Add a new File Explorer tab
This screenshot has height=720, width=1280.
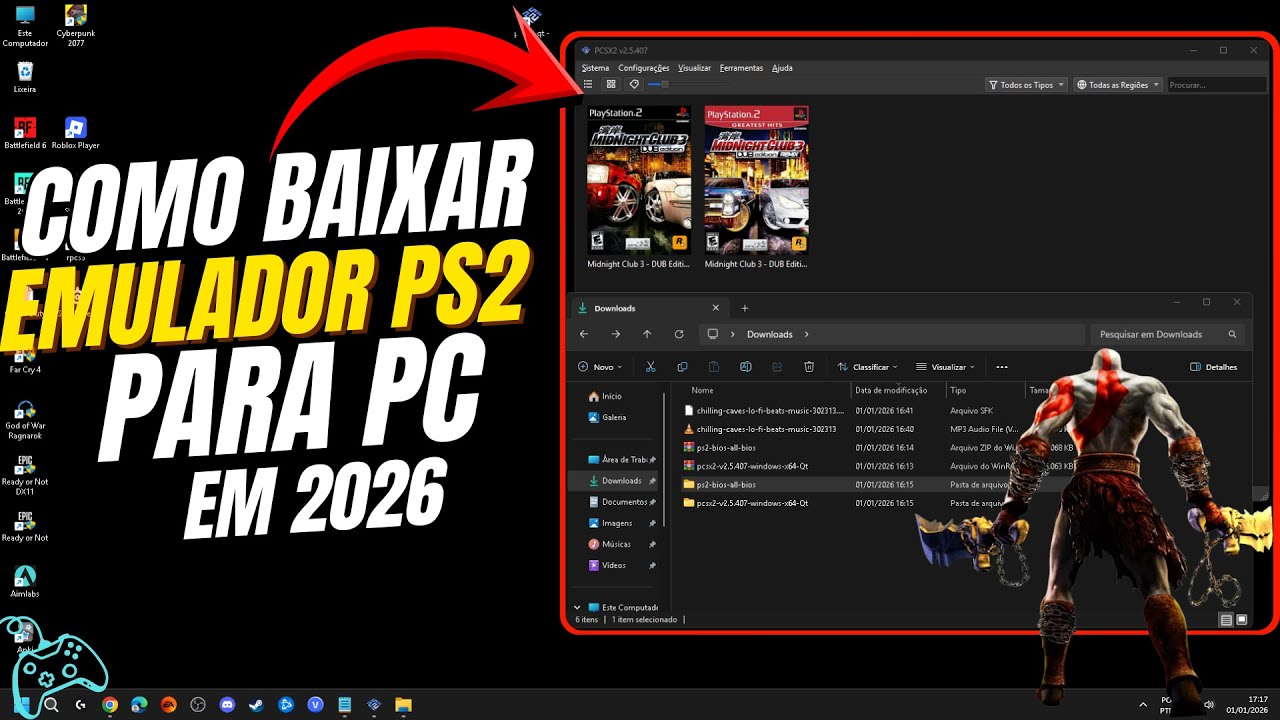744,308
